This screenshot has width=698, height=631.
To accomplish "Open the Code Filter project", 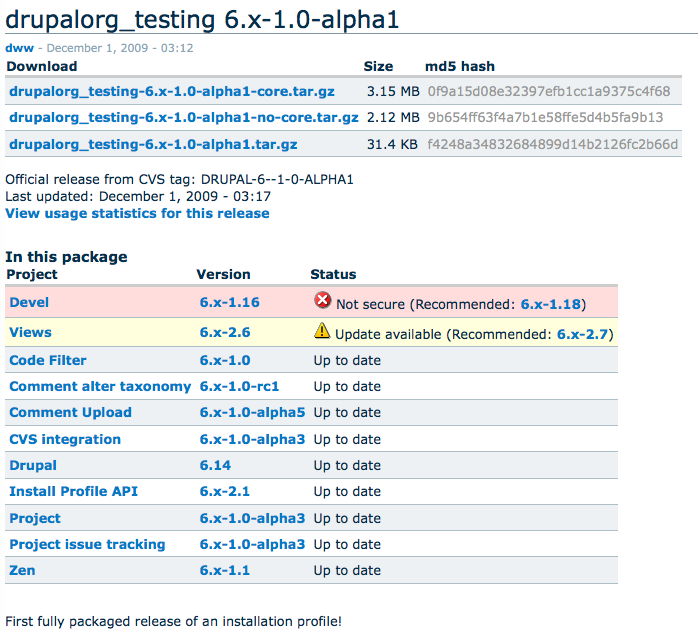I will pyautogui.click(x=48, y=360).
